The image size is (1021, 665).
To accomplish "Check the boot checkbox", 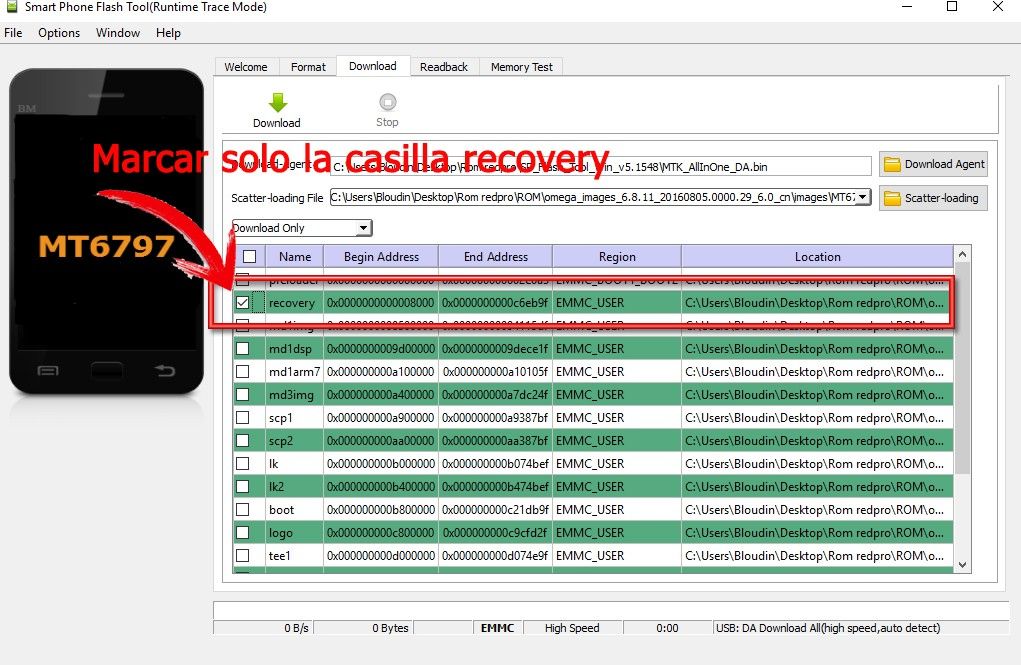I will tap(242, 509).
